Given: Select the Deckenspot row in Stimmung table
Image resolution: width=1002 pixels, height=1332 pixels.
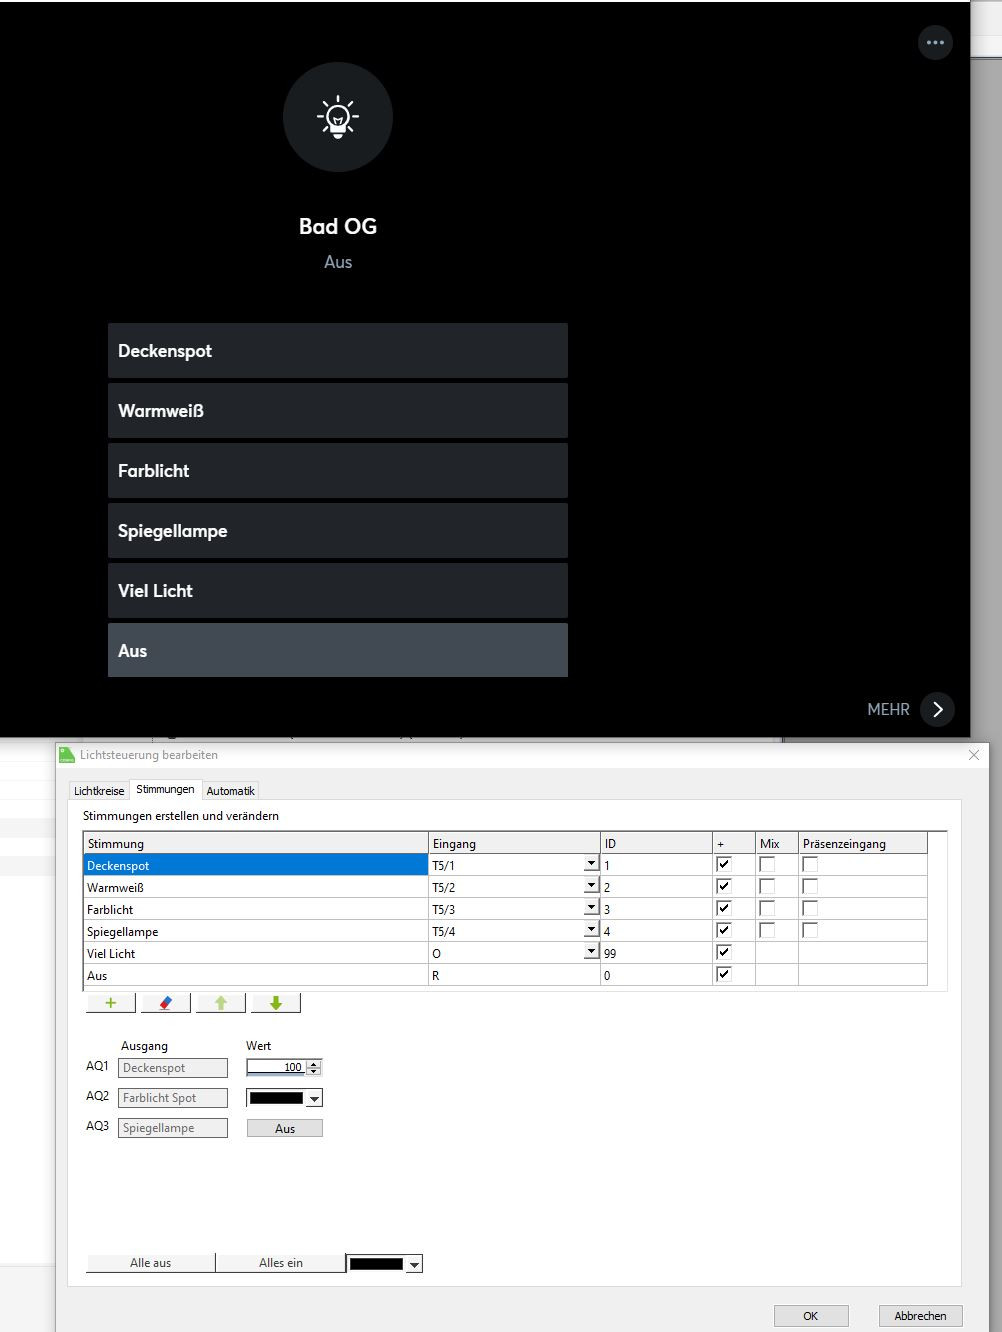Looking at the screenshot, I should [255, 865].
